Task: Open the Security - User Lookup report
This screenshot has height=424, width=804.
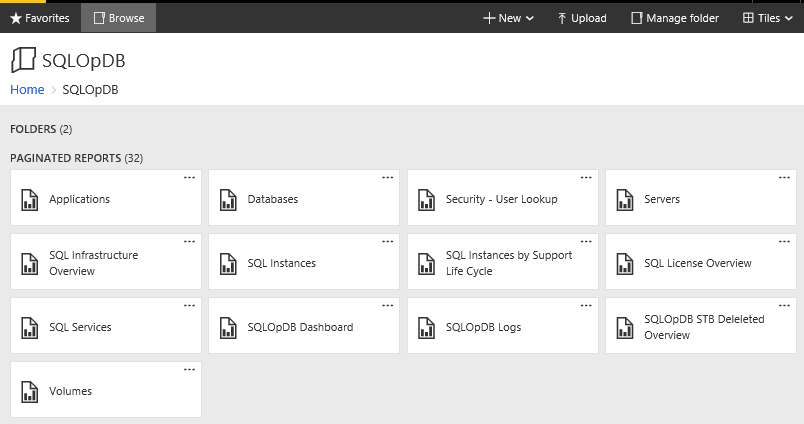Action: (501, 199)
